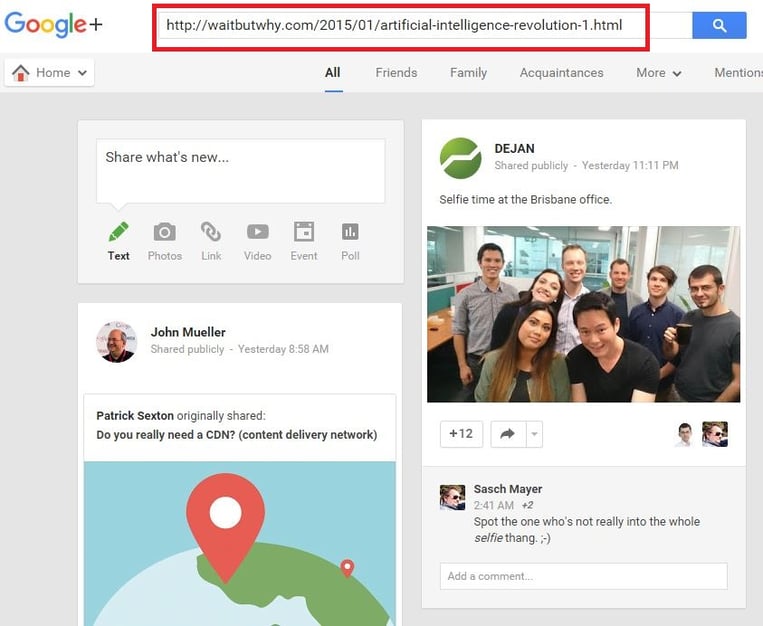Attach a link with the Link icon
Image resolution: width=763 pixels, height=626 pixels.
pyautogui.click(x=211, y=232)
